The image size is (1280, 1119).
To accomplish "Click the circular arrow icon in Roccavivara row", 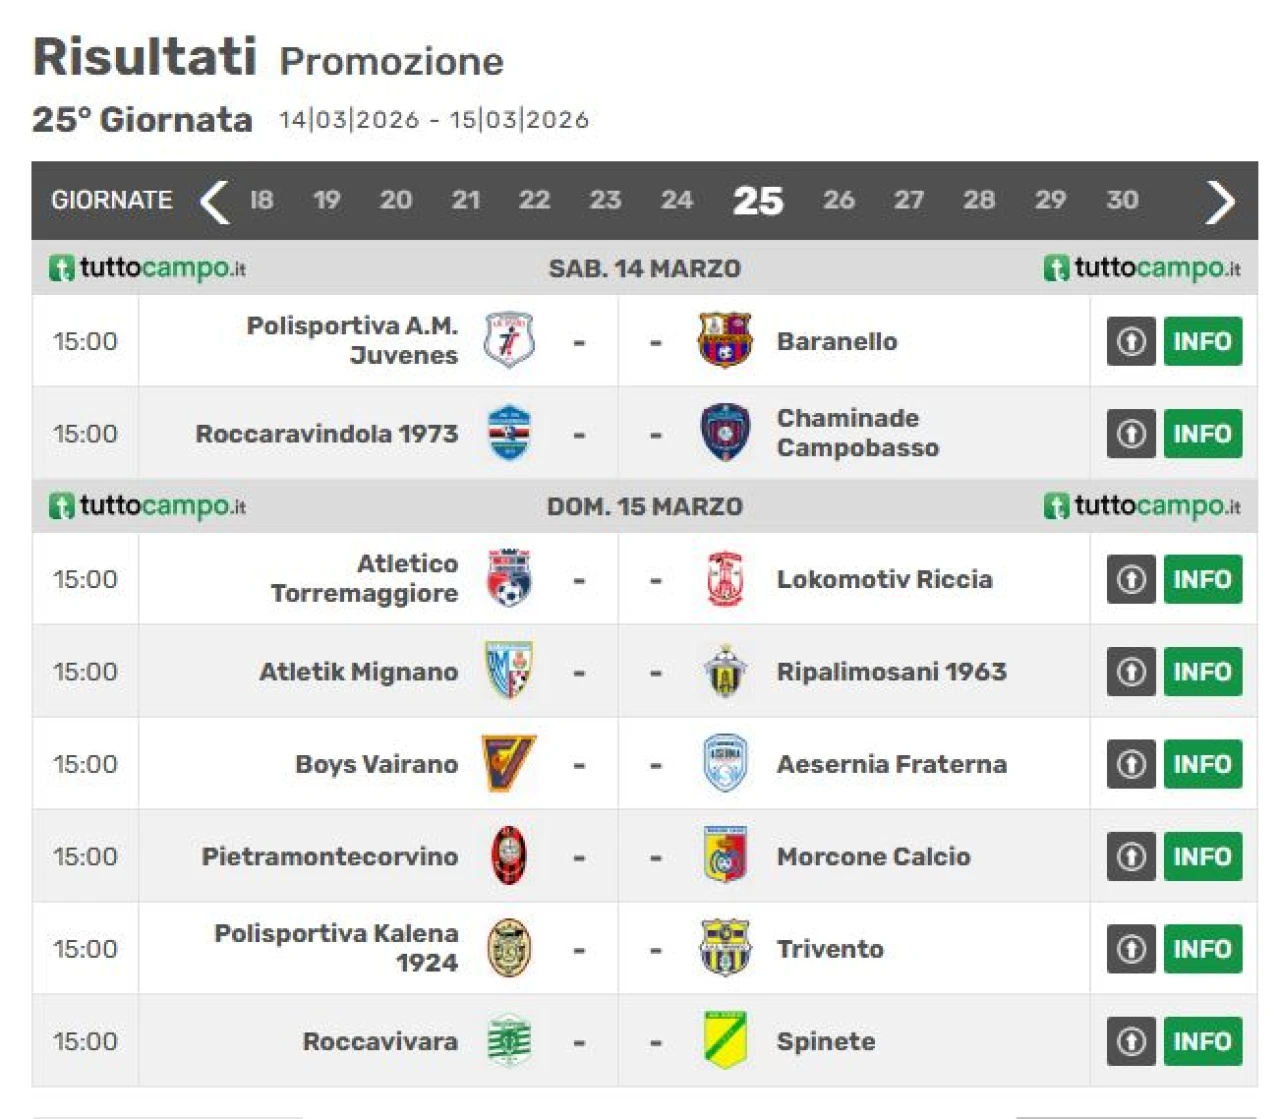I will pos(1131,1041).
